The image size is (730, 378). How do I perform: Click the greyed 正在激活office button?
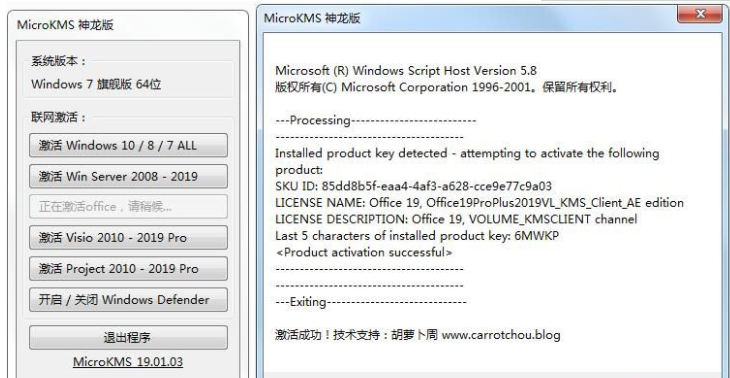pyautogui.click(x=128, y=207)
